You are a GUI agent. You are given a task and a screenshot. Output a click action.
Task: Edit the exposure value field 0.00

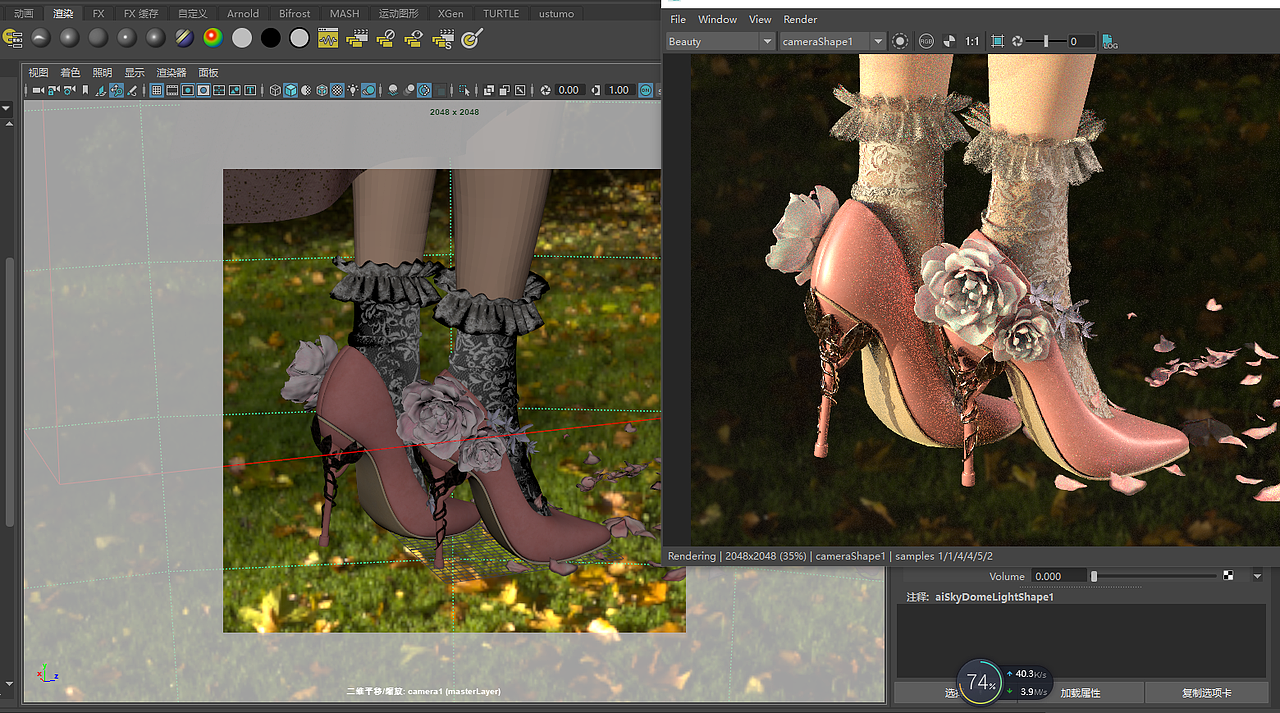(569, 90)
